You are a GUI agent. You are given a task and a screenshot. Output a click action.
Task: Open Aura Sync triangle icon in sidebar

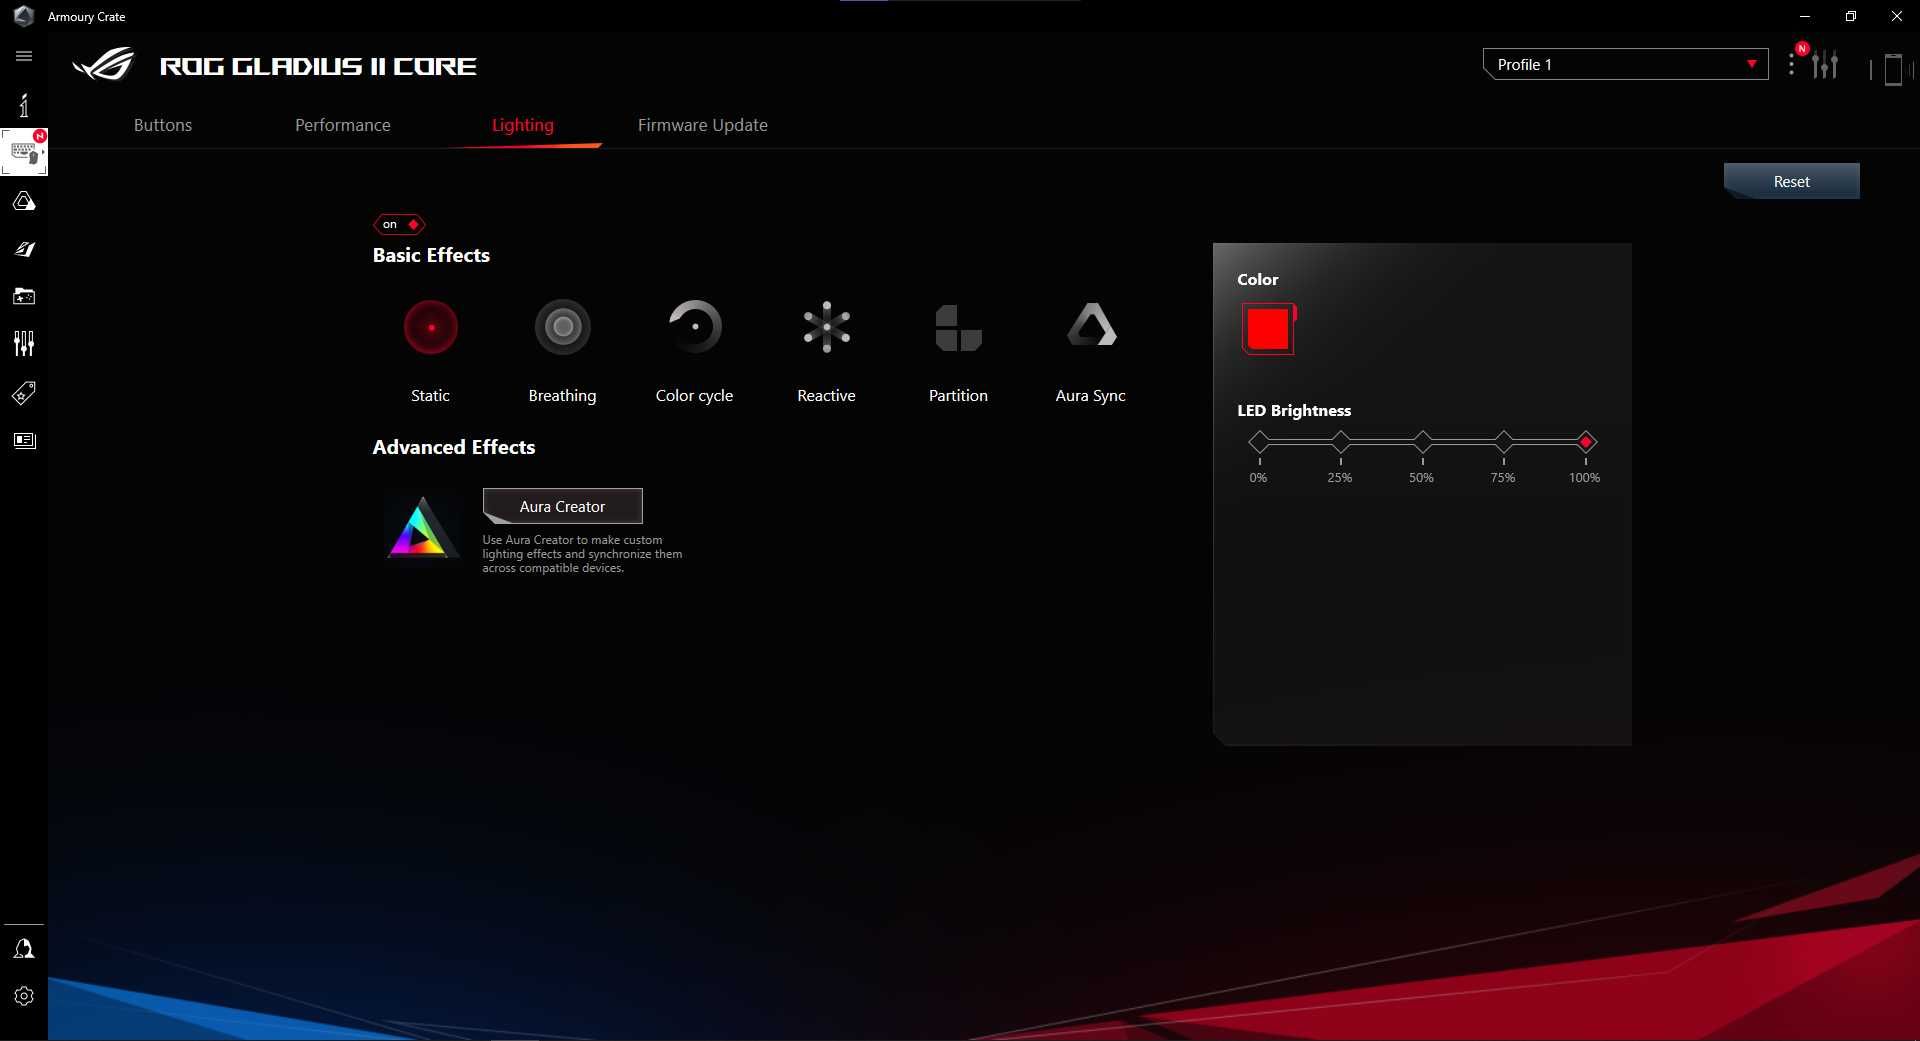tap(24, 201)
